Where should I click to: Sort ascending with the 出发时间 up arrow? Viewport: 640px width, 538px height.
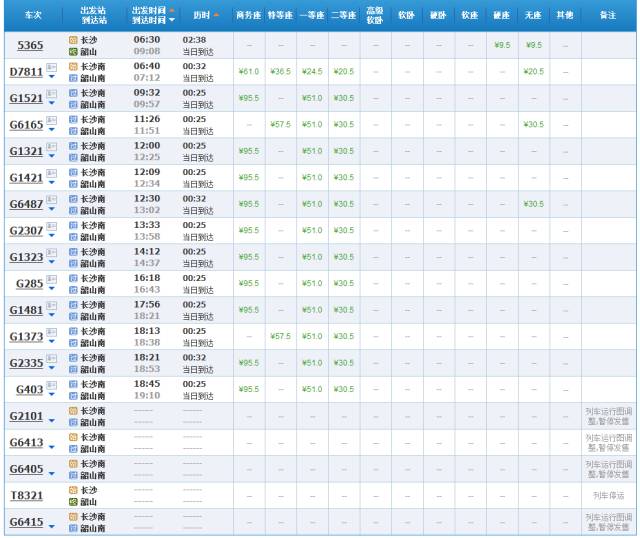coord(171,10)
